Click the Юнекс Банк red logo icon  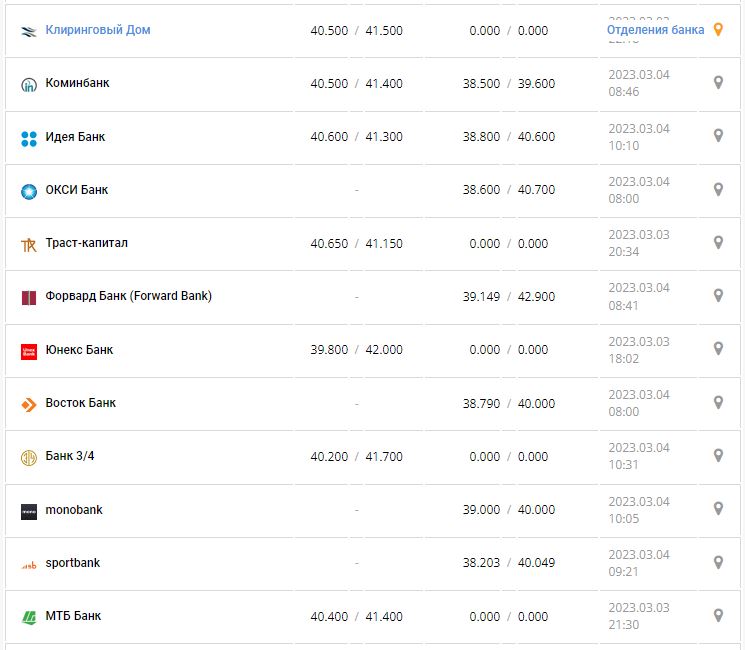28,351
